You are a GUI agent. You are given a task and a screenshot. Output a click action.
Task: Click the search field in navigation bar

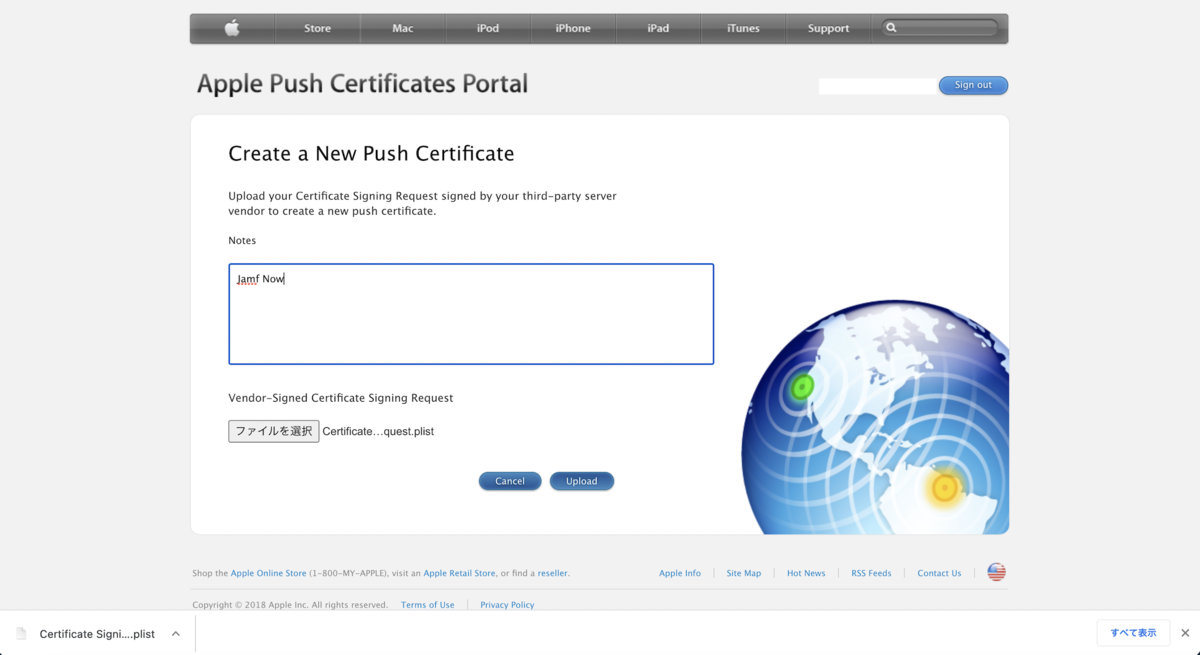940,28
